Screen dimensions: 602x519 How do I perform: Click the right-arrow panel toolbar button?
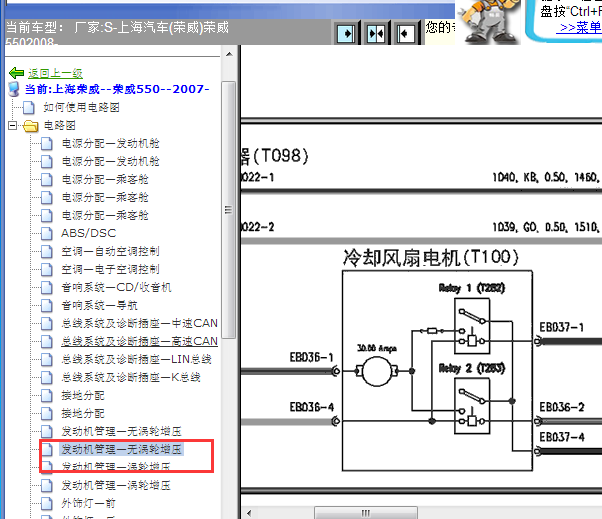click(x=346, y=33)
